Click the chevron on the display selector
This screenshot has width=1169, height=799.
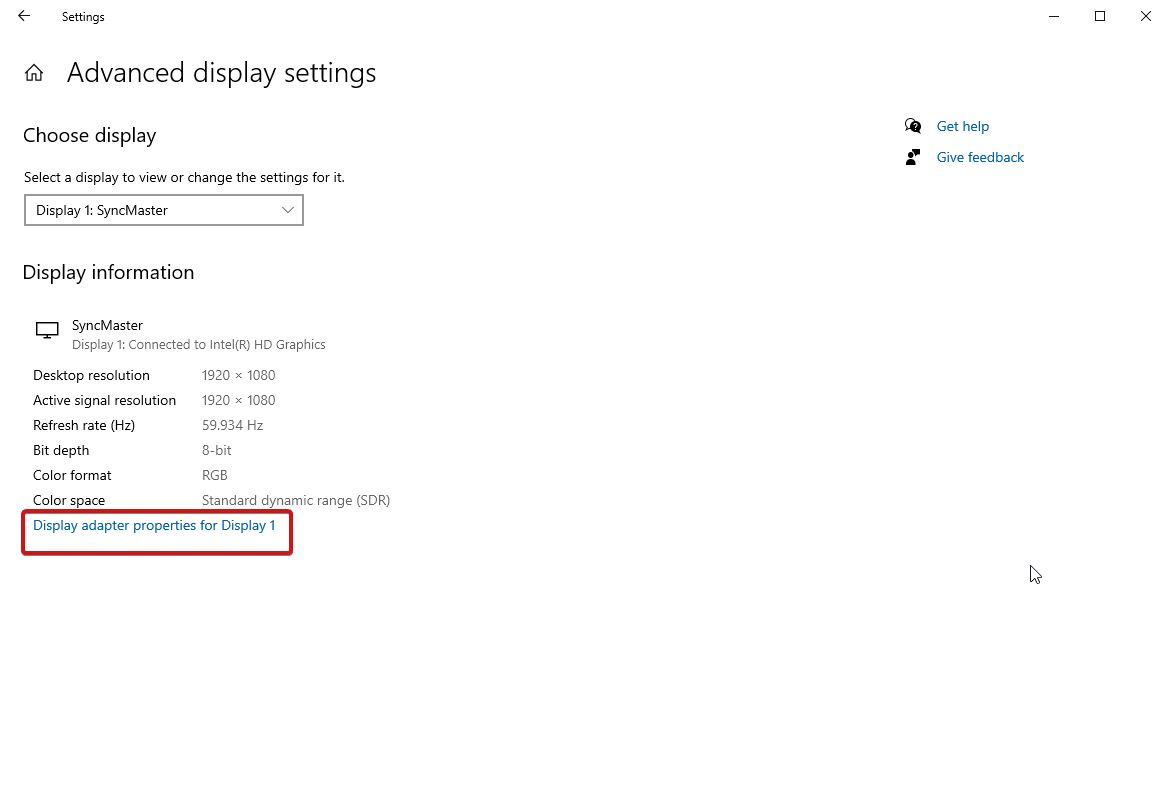click(x=288, y=210)
